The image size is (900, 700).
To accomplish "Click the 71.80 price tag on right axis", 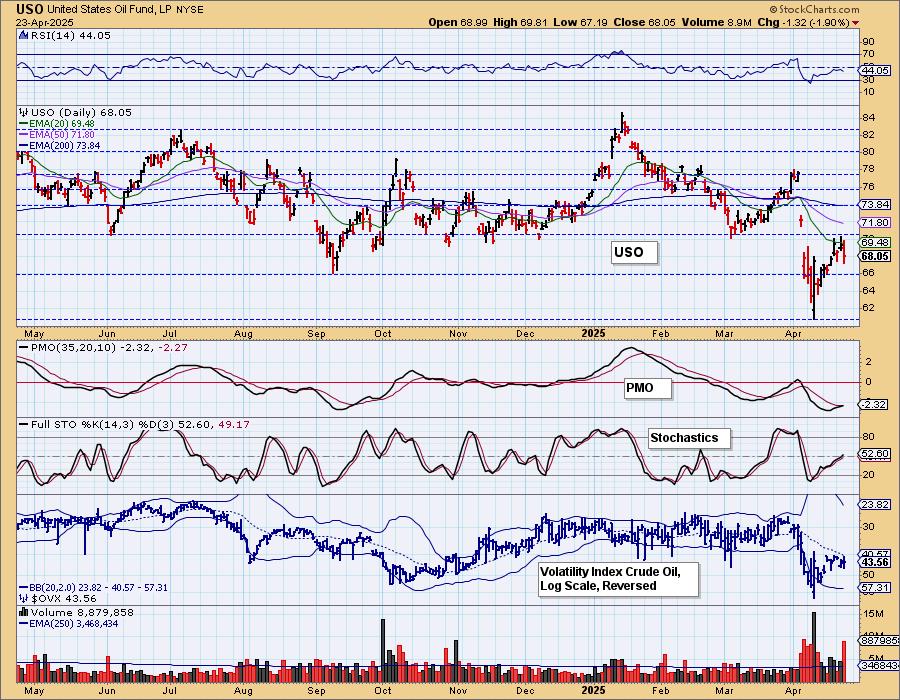I will coord(875,222).
